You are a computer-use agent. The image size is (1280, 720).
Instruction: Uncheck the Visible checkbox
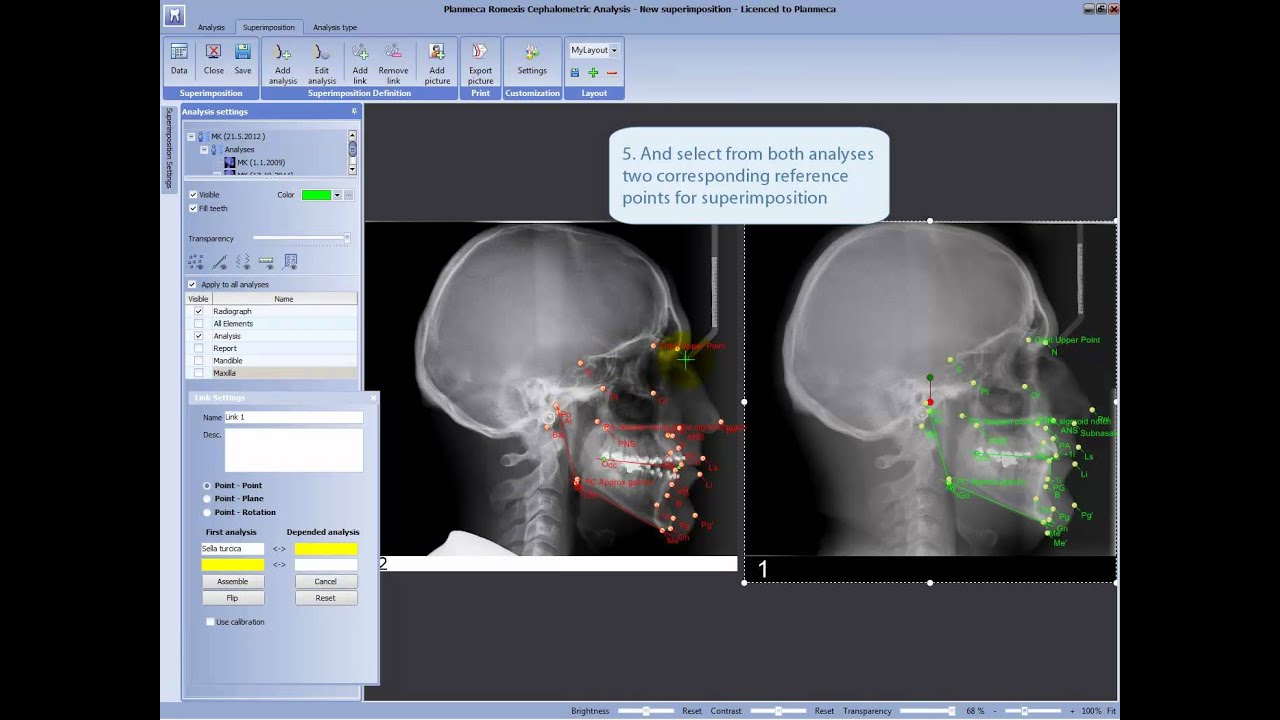pyautogui.click(x=193, y=195)
